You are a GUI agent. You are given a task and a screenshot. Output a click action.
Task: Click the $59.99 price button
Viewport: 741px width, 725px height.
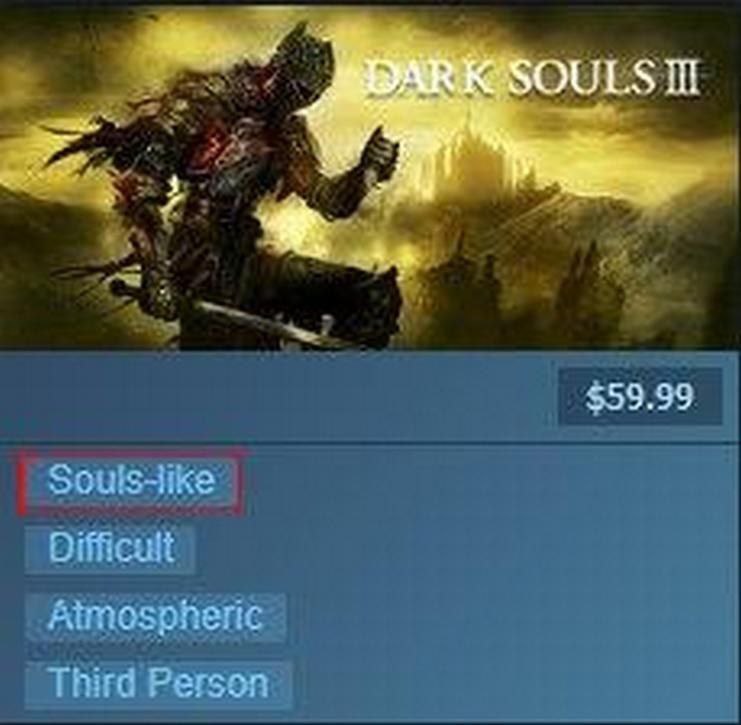640,396
